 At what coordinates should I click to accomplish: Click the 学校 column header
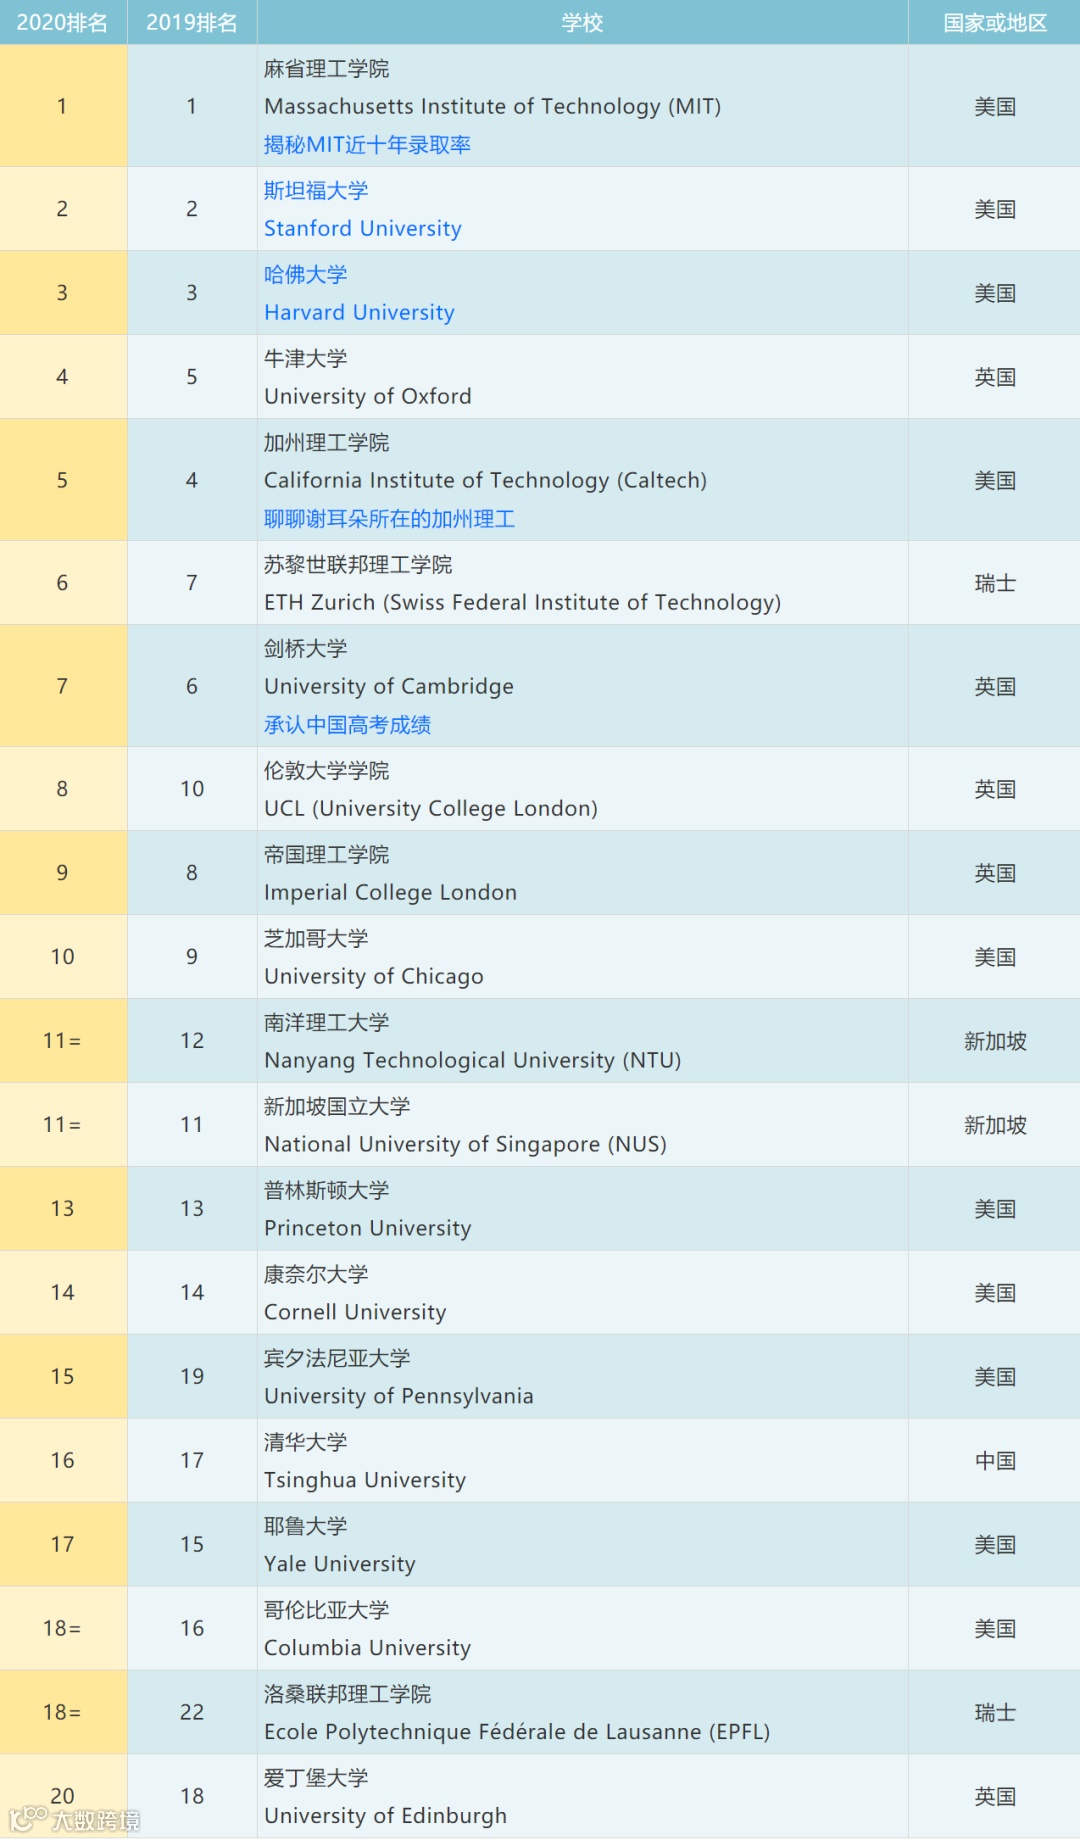582,22
